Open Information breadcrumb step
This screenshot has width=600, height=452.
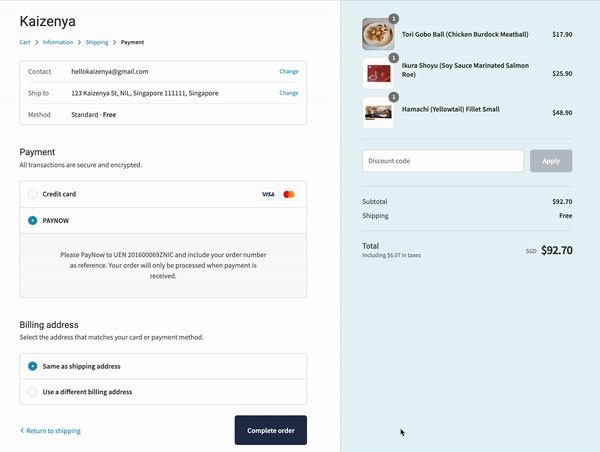tap(58, 43)
